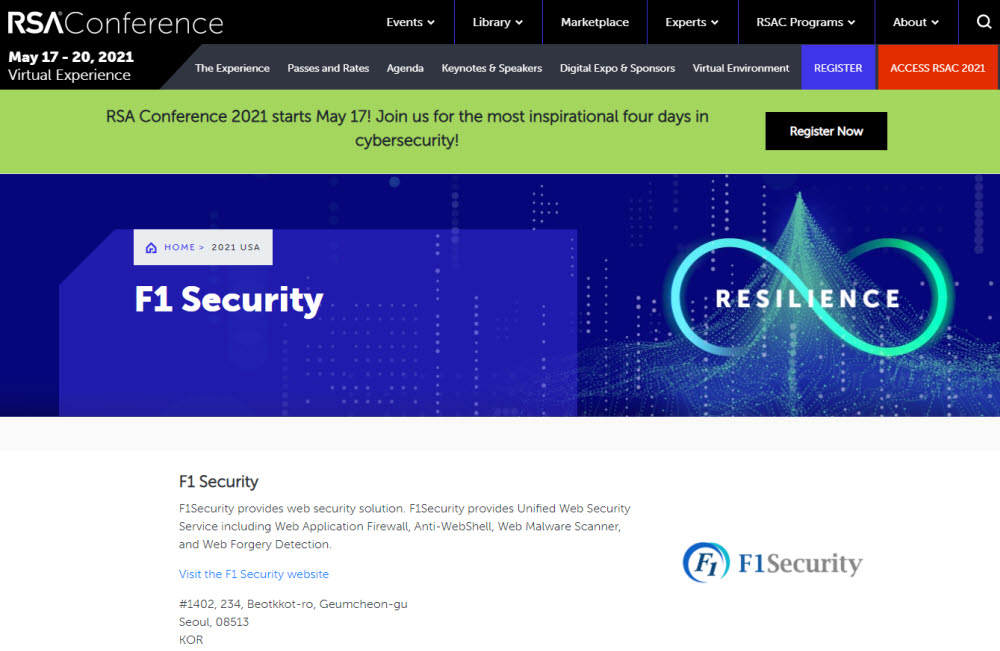
Task: Click the May 17 - 20, 2021 date text
Action: [71, 57]
